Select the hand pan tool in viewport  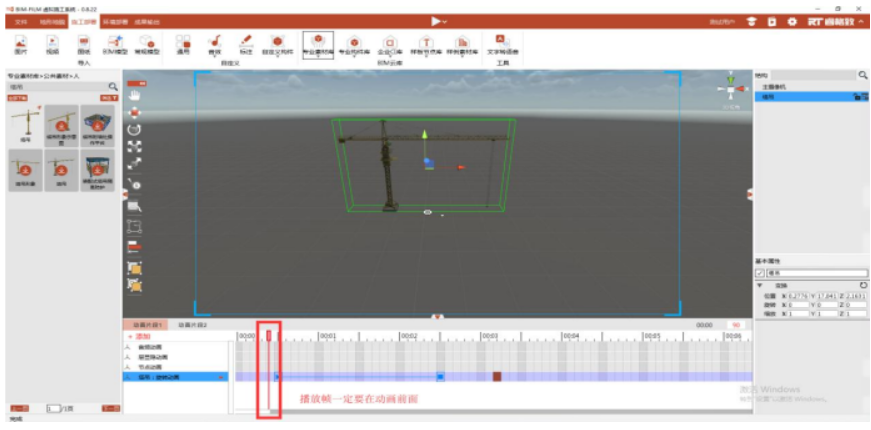(134, 96)
